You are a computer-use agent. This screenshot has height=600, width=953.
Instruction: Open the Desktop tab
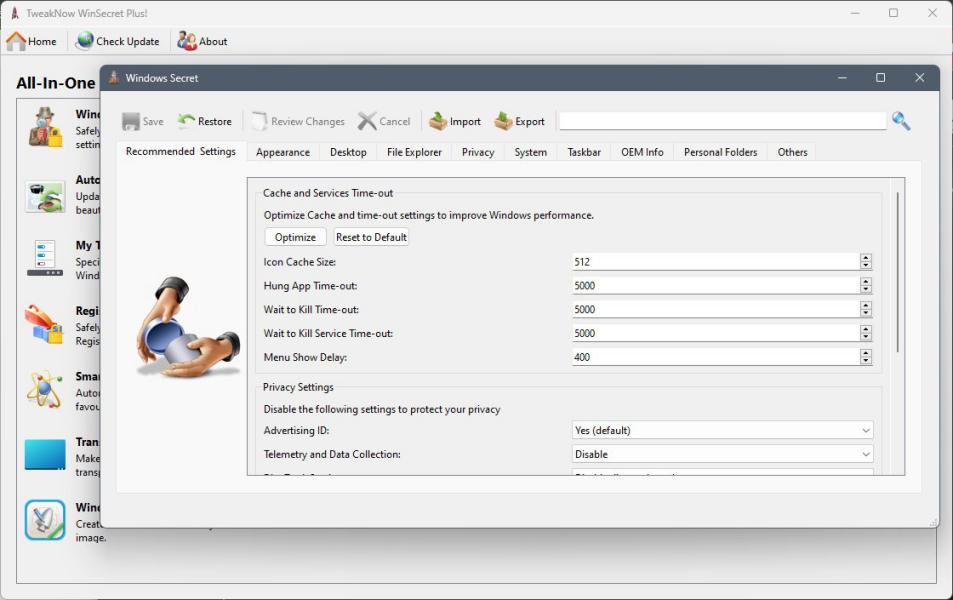point(348,152)
